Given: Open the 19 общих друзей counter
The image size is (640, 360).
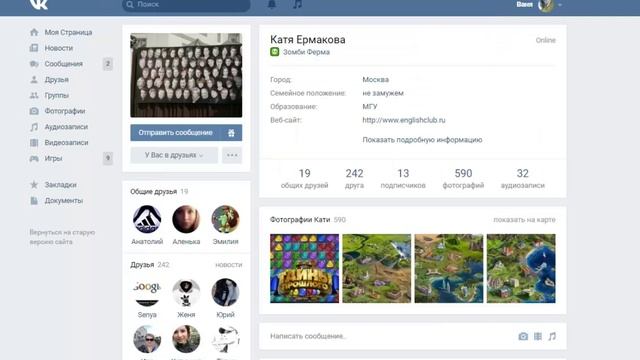Looking at the screenshot, I should [x=304, y=178].
